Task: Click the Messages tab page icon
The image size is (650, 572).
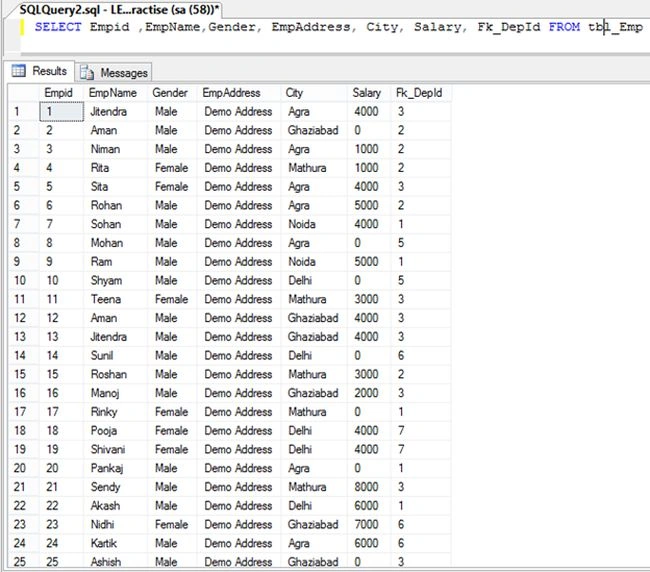Action: tap(87, 73)
